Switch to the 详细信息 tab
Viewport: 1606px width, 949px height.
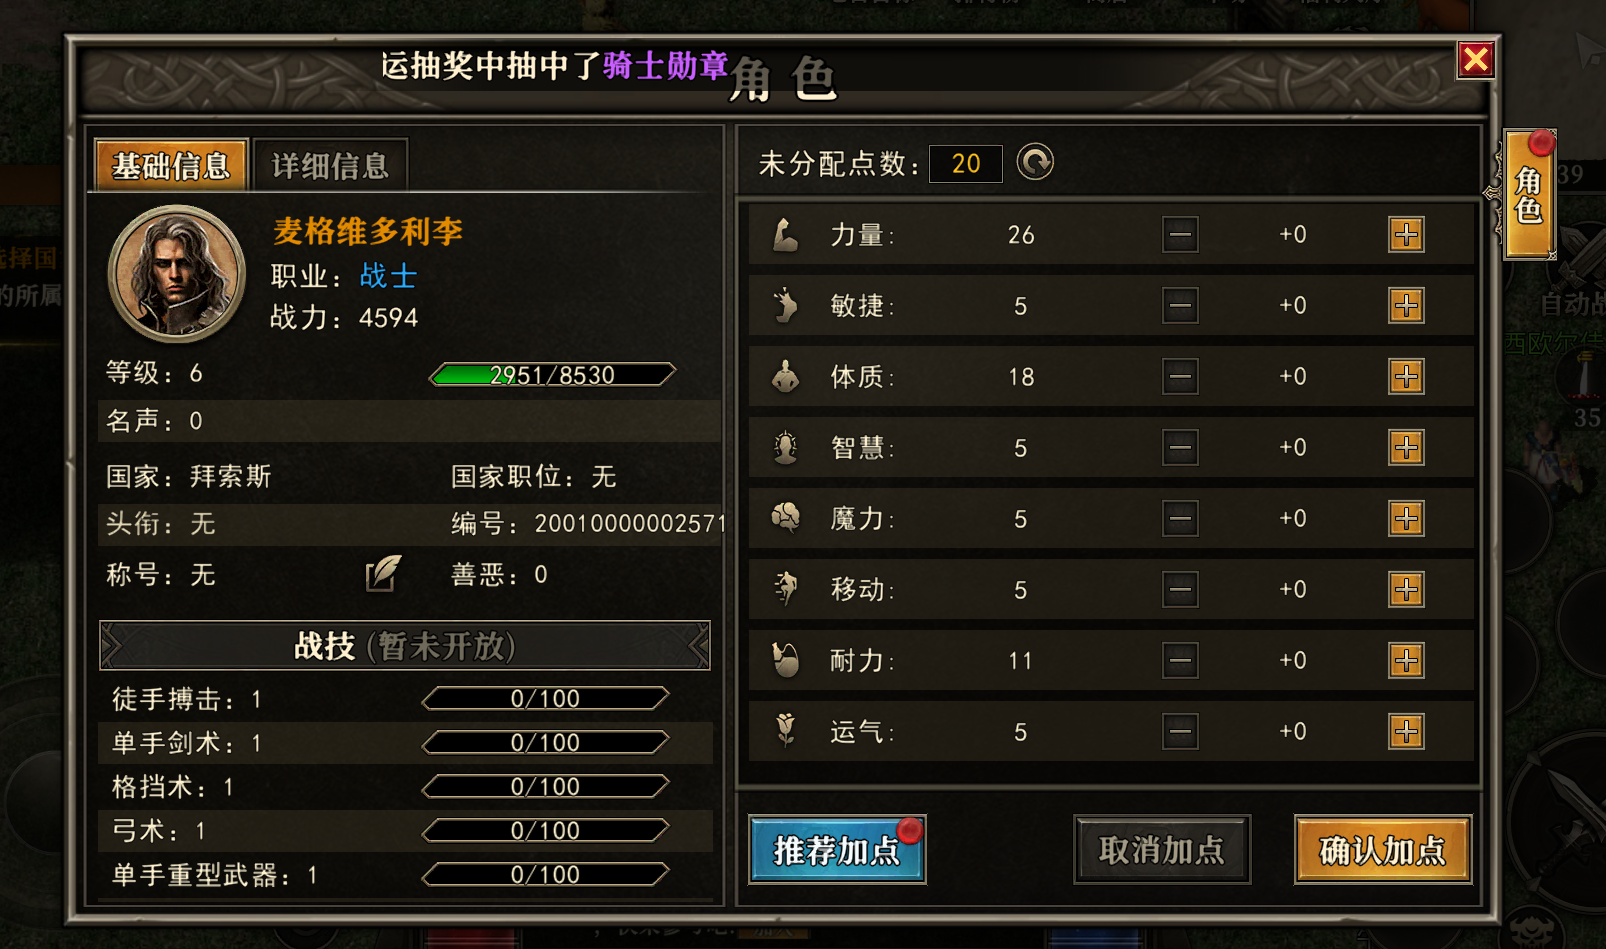pos(330,165)
